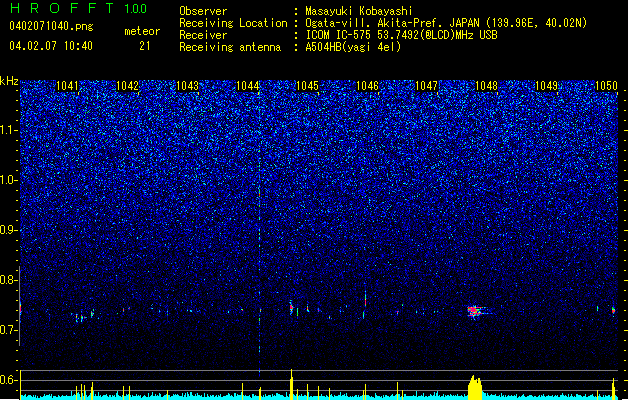Click the 0.8 kHz axis label
The height and width of the screenshot is (400, 629).
coord(8,280)
